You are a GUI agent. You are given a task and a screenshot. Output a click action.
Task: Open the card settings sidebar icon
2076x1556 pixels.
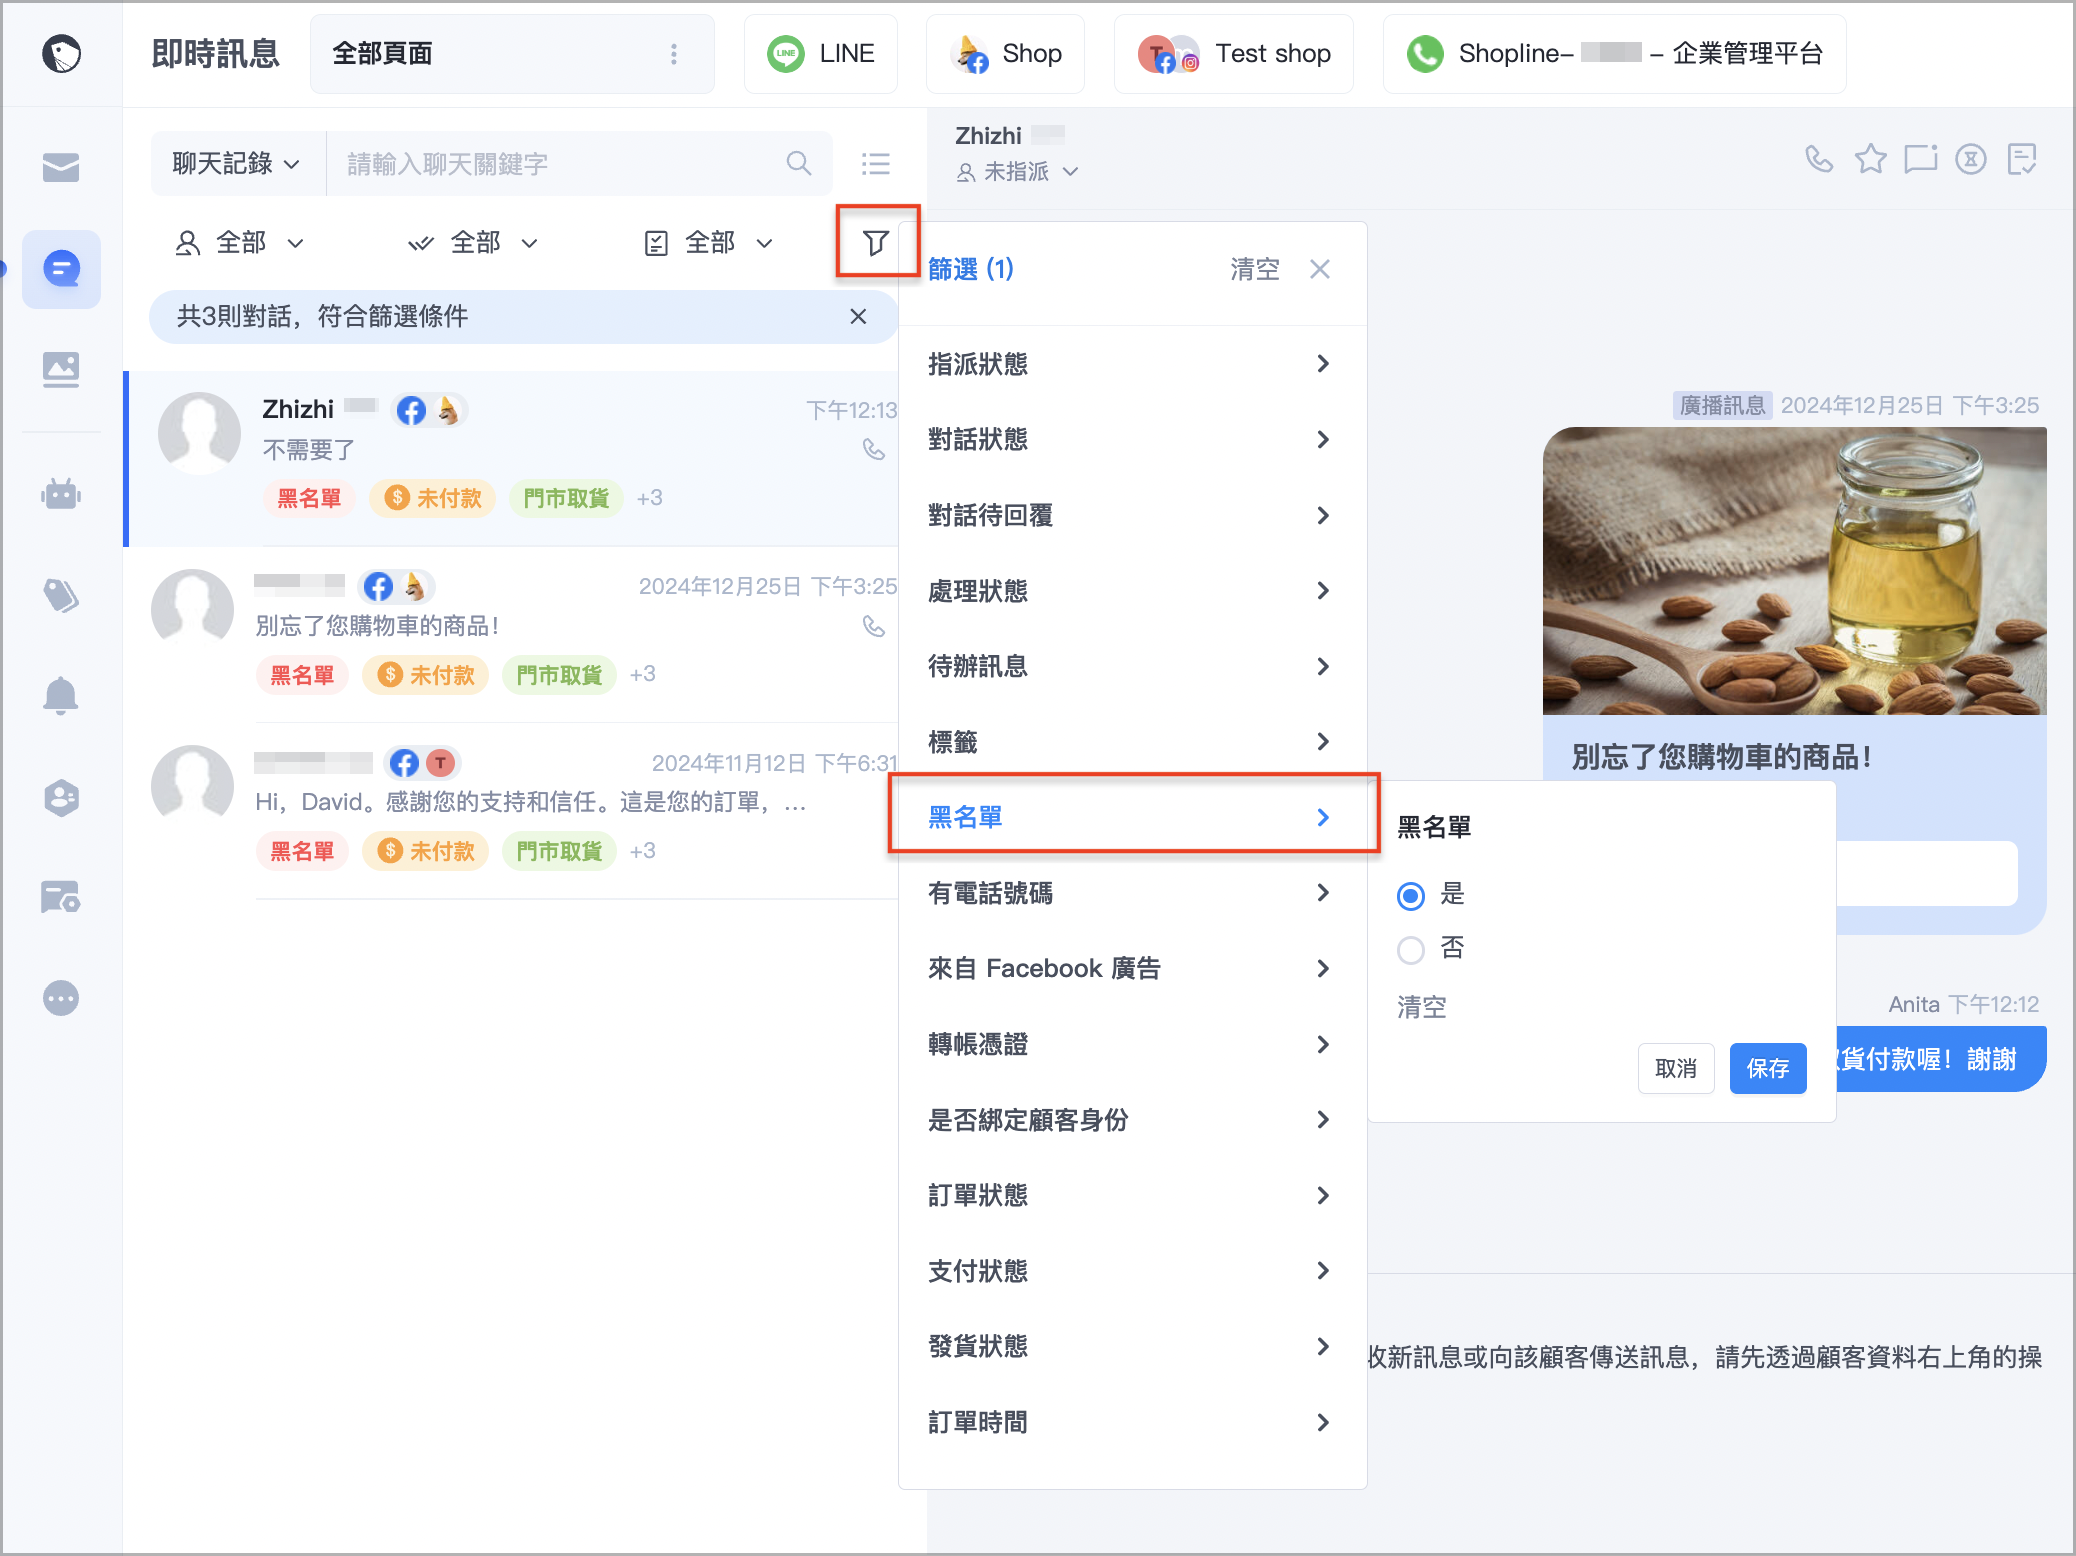pyautogui.click(x=61, y=897)
